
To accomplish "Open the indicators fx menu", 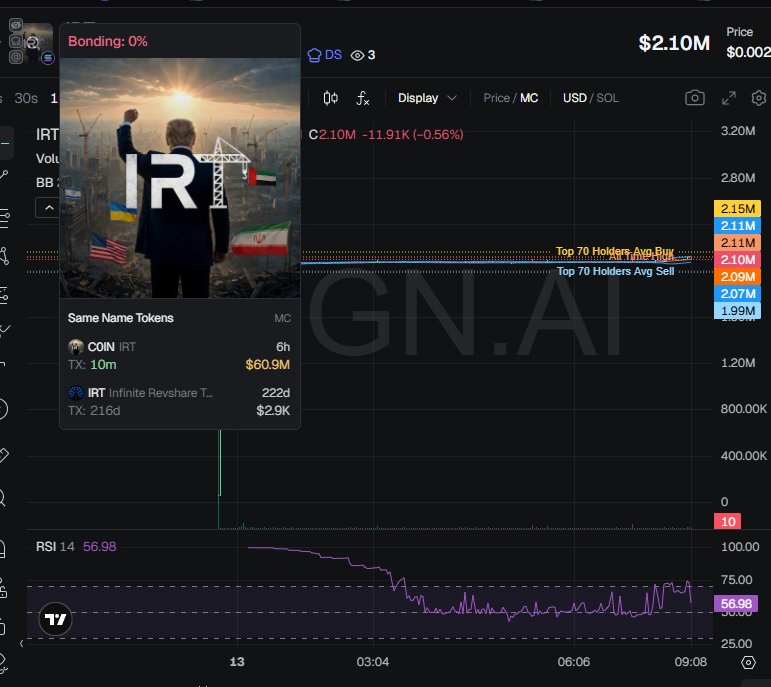I will pos(363,98).
